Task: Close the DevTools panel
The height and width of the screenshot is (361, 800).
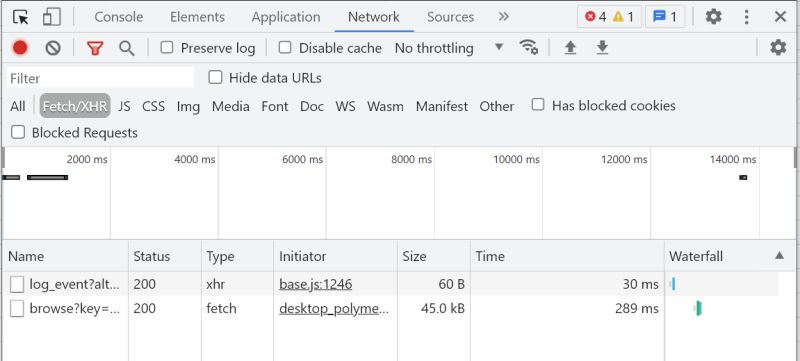Action: 780,17
